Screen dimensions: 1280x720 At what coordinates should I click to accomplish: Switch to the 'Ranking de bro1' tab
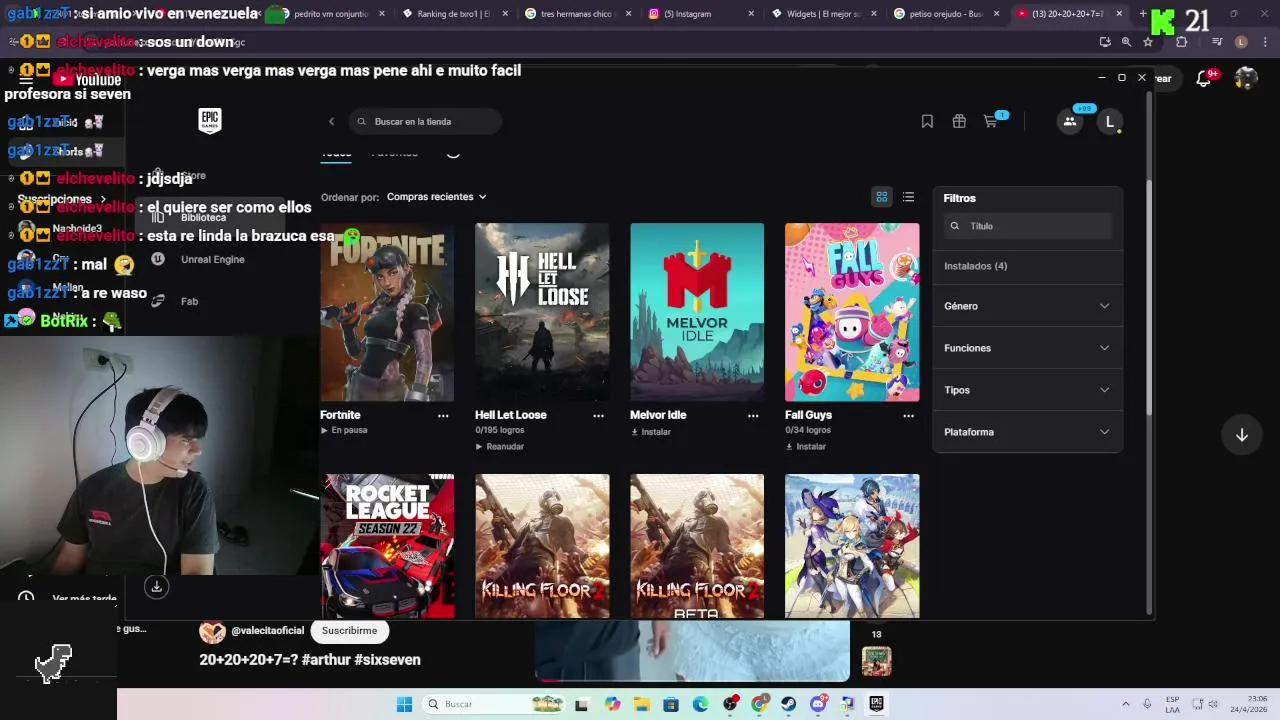[455, 14]
